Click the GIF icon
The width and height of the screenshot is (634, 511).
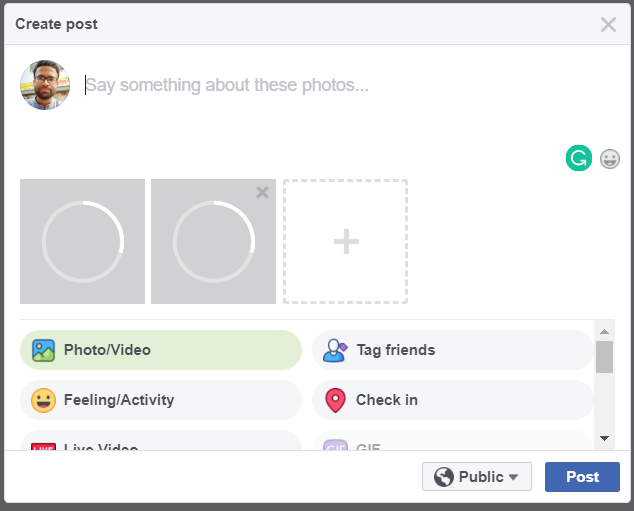click(335, 447)
